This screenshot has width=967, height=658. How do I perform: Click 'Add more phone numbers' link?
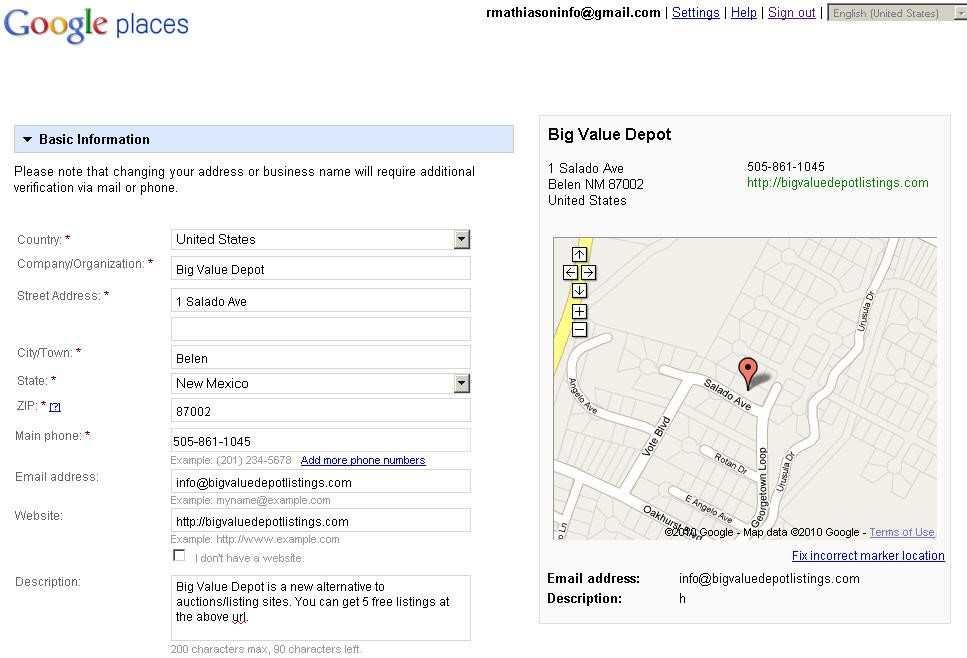point(363,460)
